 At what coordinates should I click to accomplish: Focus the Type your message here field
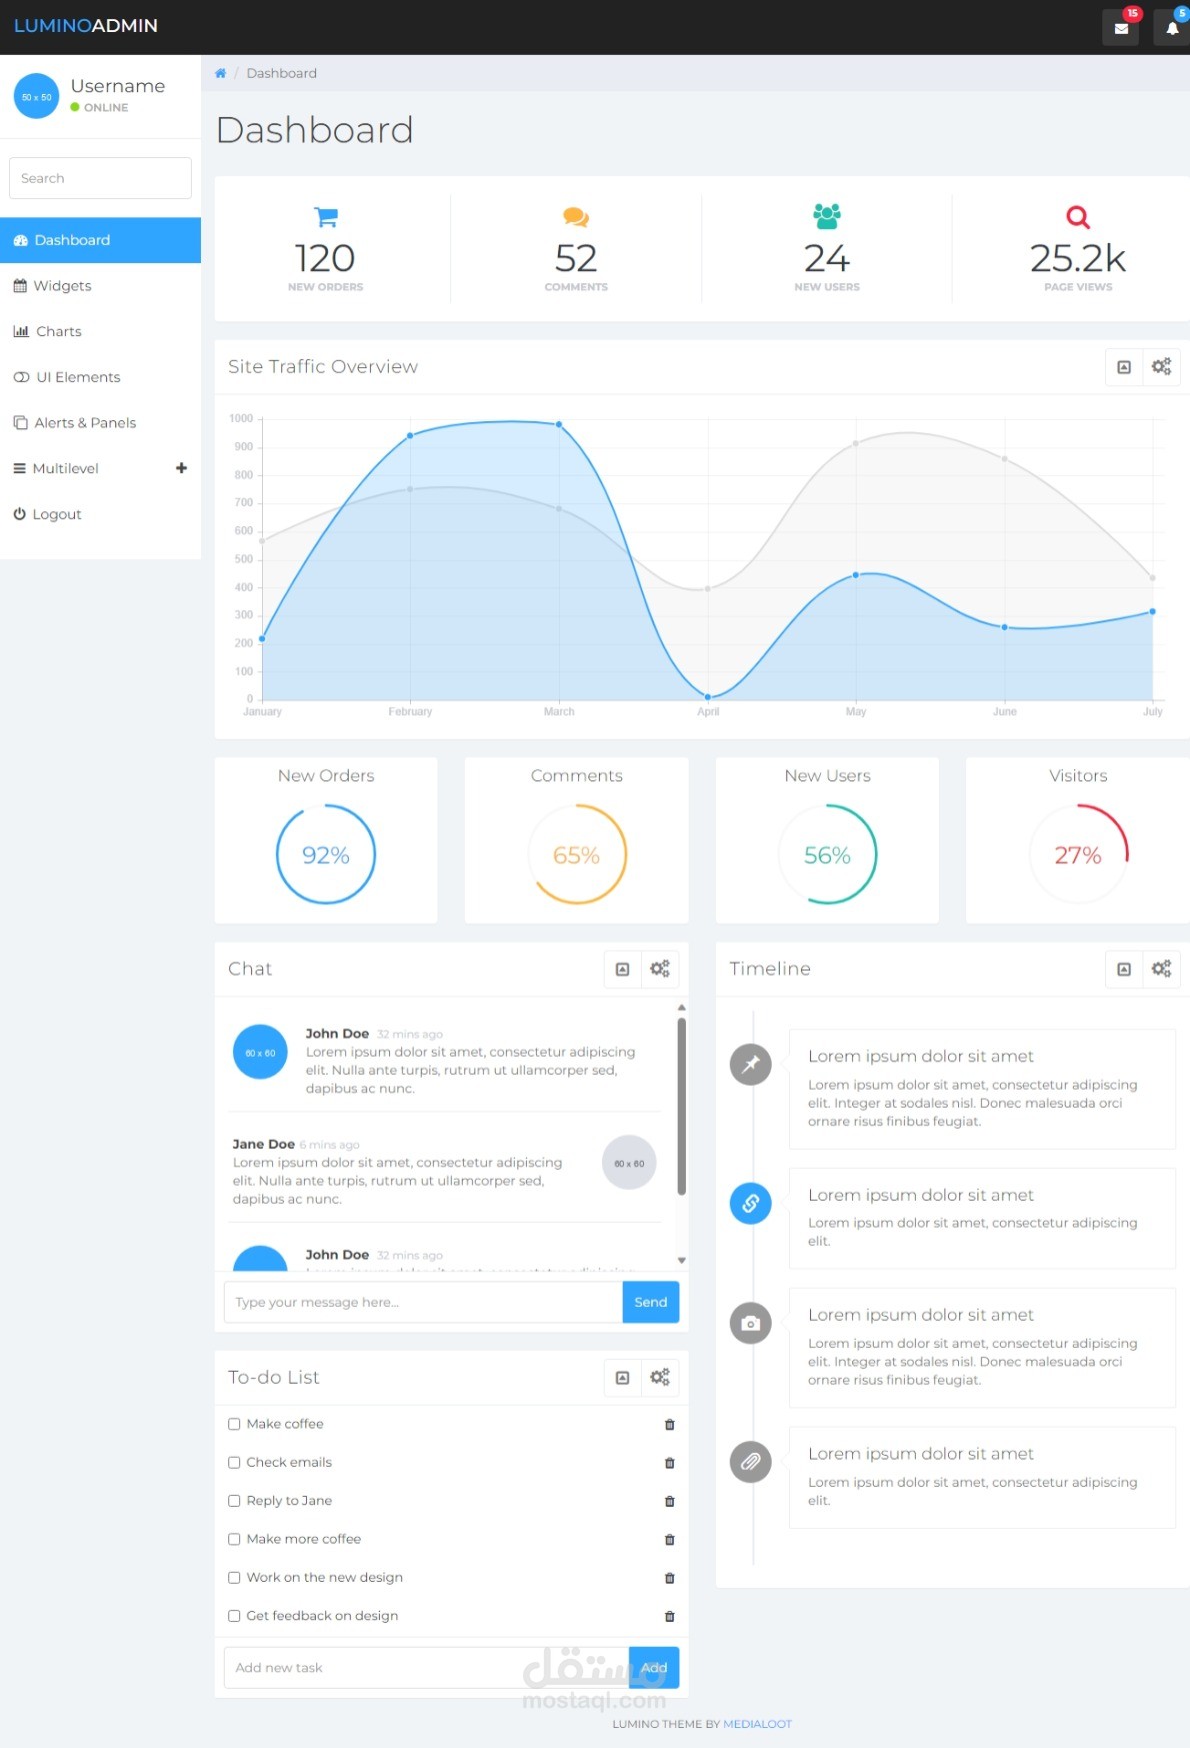423,1302
